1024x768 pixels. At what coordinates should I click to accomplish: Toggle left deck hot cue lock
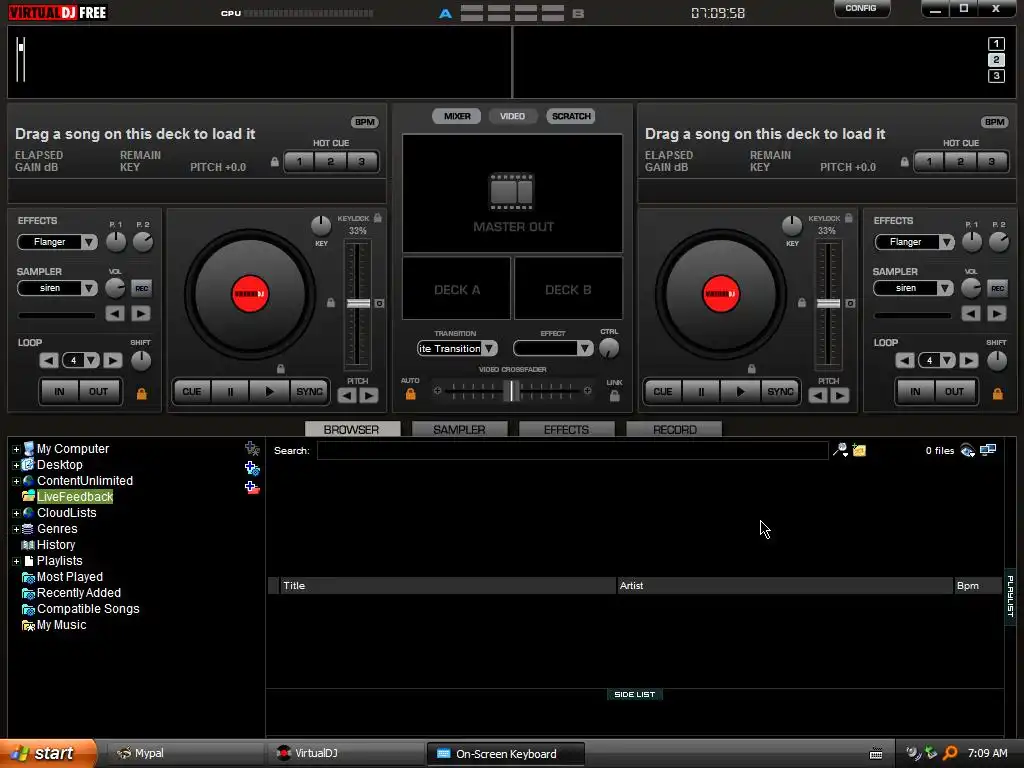(x=274, y=162)
